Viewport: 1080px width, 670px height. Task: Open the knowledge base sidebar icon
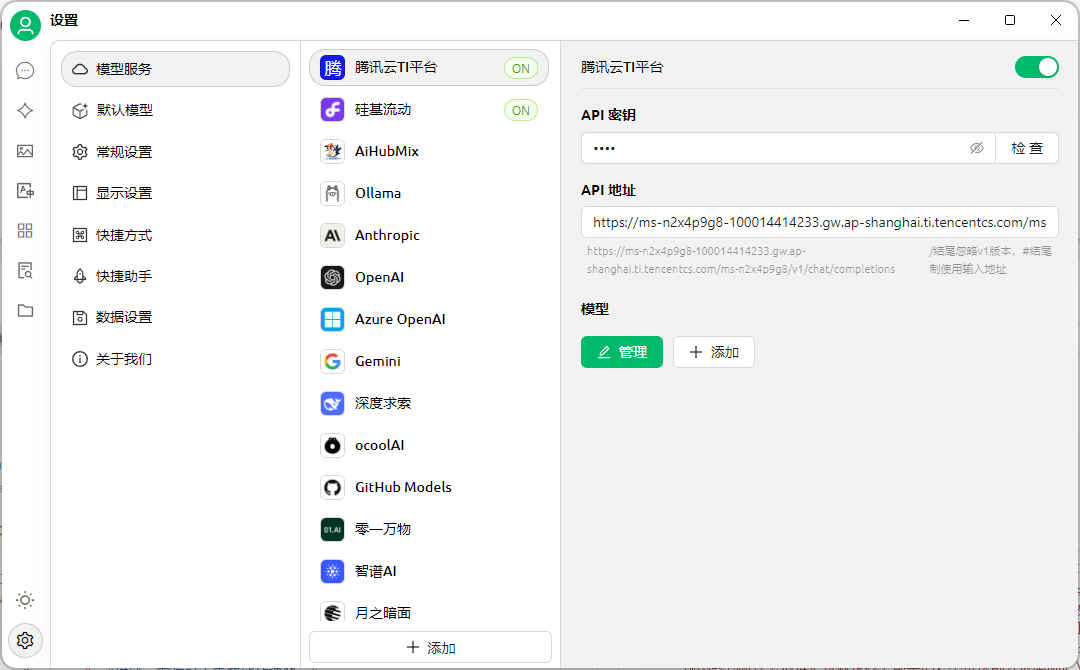tap(25, 271)
